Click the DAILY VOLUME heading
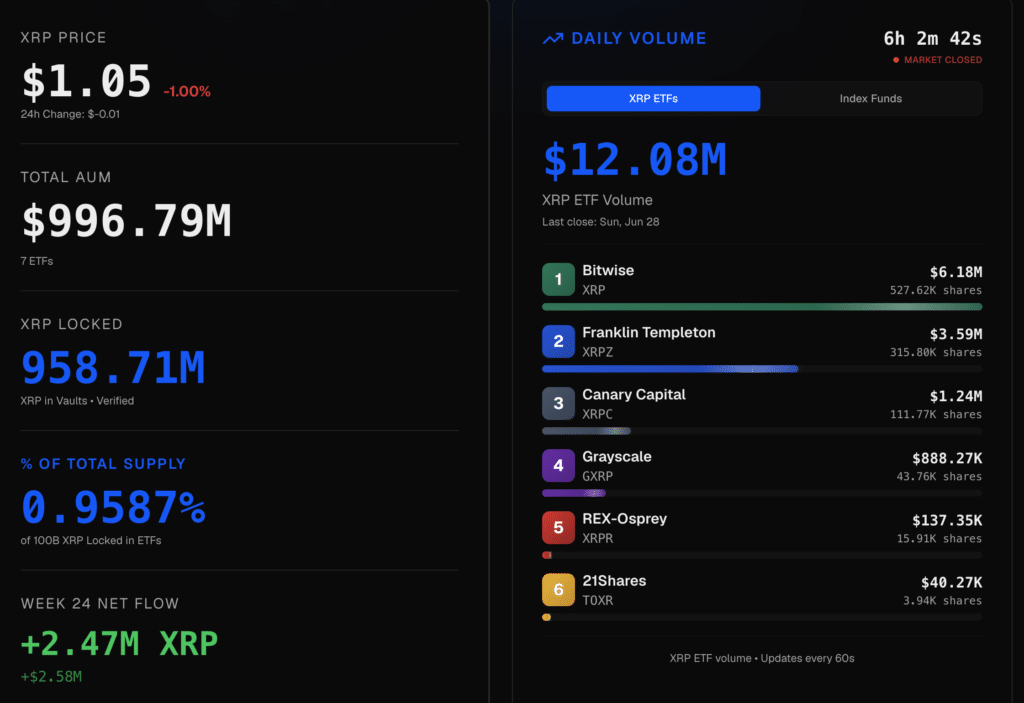1024x703 pixels. [x=639, y=39]
